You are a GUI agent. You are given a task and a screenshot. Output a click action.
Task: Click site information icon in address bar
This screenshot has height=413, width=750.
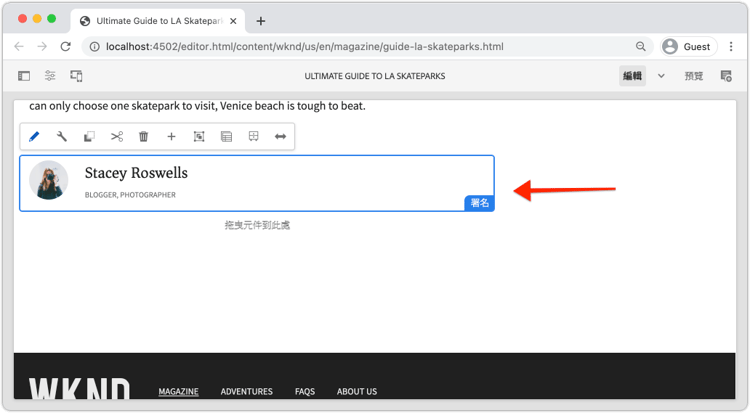click(95, 46)
